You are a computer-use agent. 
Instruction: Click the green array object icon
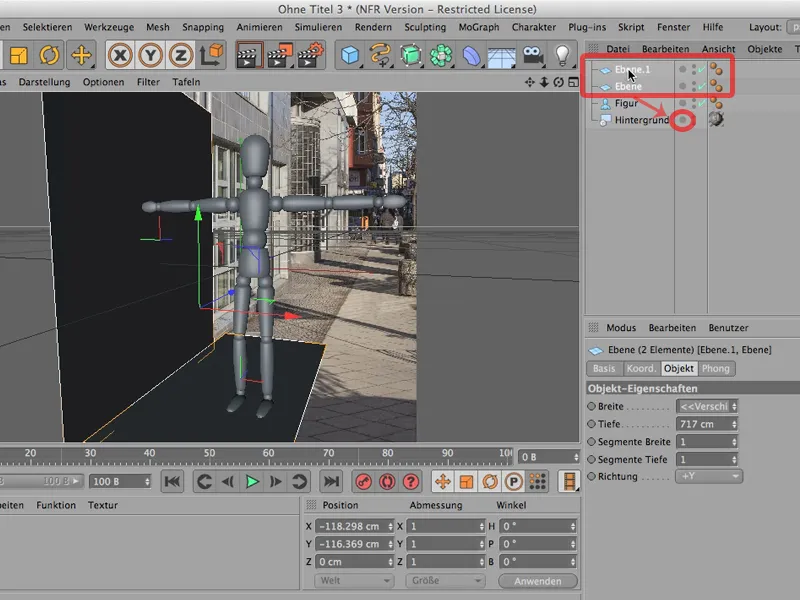pyautogui.click(x=441, y=55)
